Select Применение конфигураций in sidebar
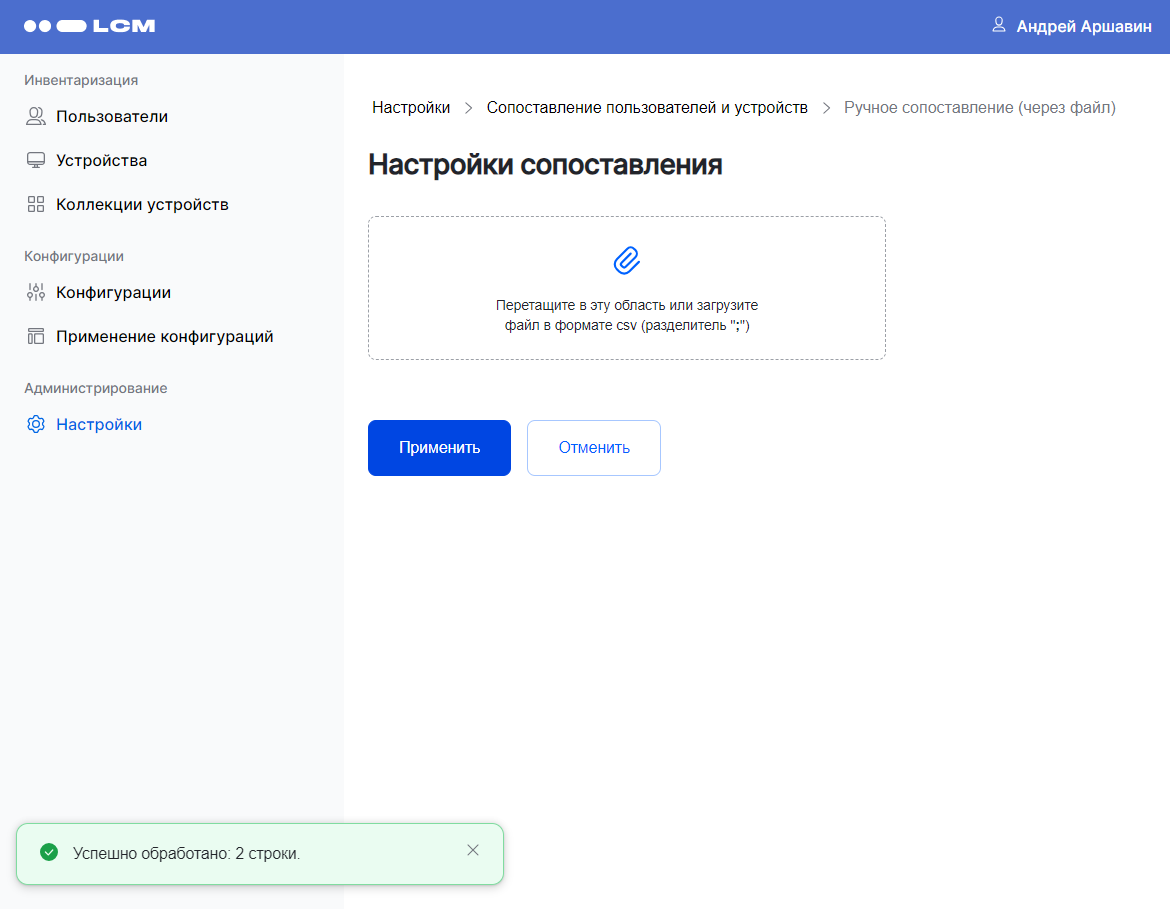1170x909 pixels. coord(164,337)
